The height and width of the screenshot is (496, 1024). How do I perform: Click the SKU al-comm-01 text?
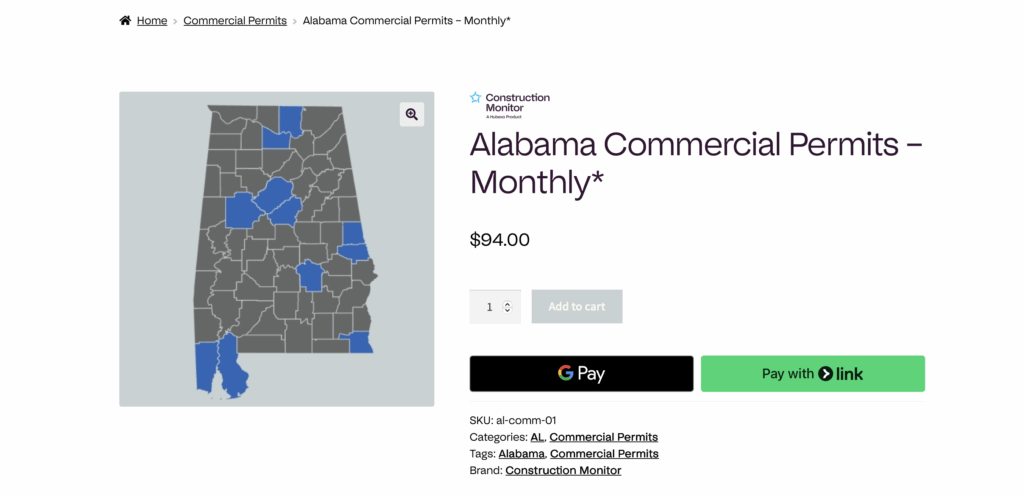tap(520, 421)
